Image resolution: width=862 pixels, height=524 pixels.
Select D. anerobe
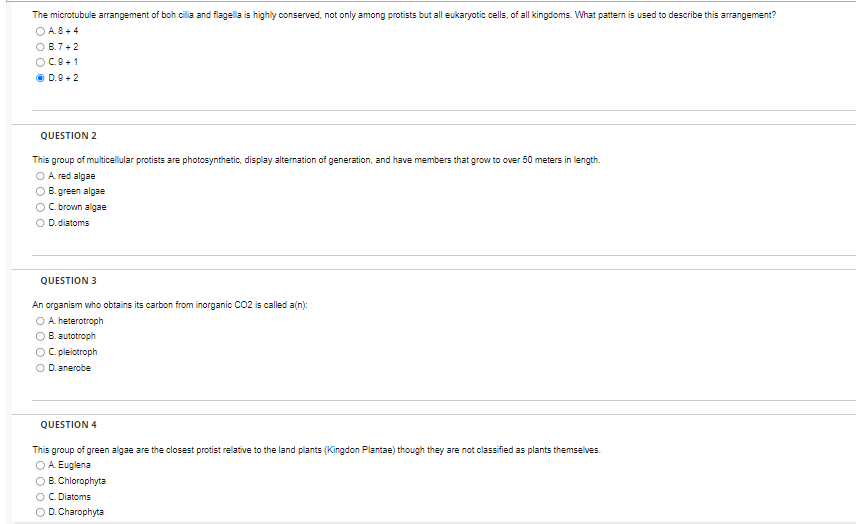(x=40, y=368)
